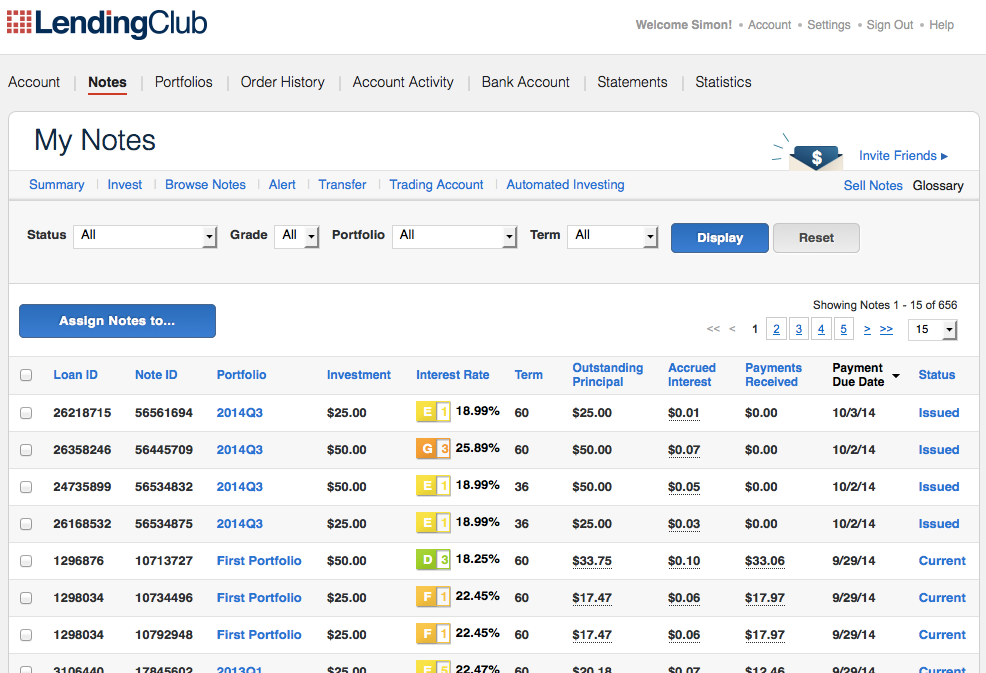Click the F1 grade badge for note 10734496

[433, 598]
